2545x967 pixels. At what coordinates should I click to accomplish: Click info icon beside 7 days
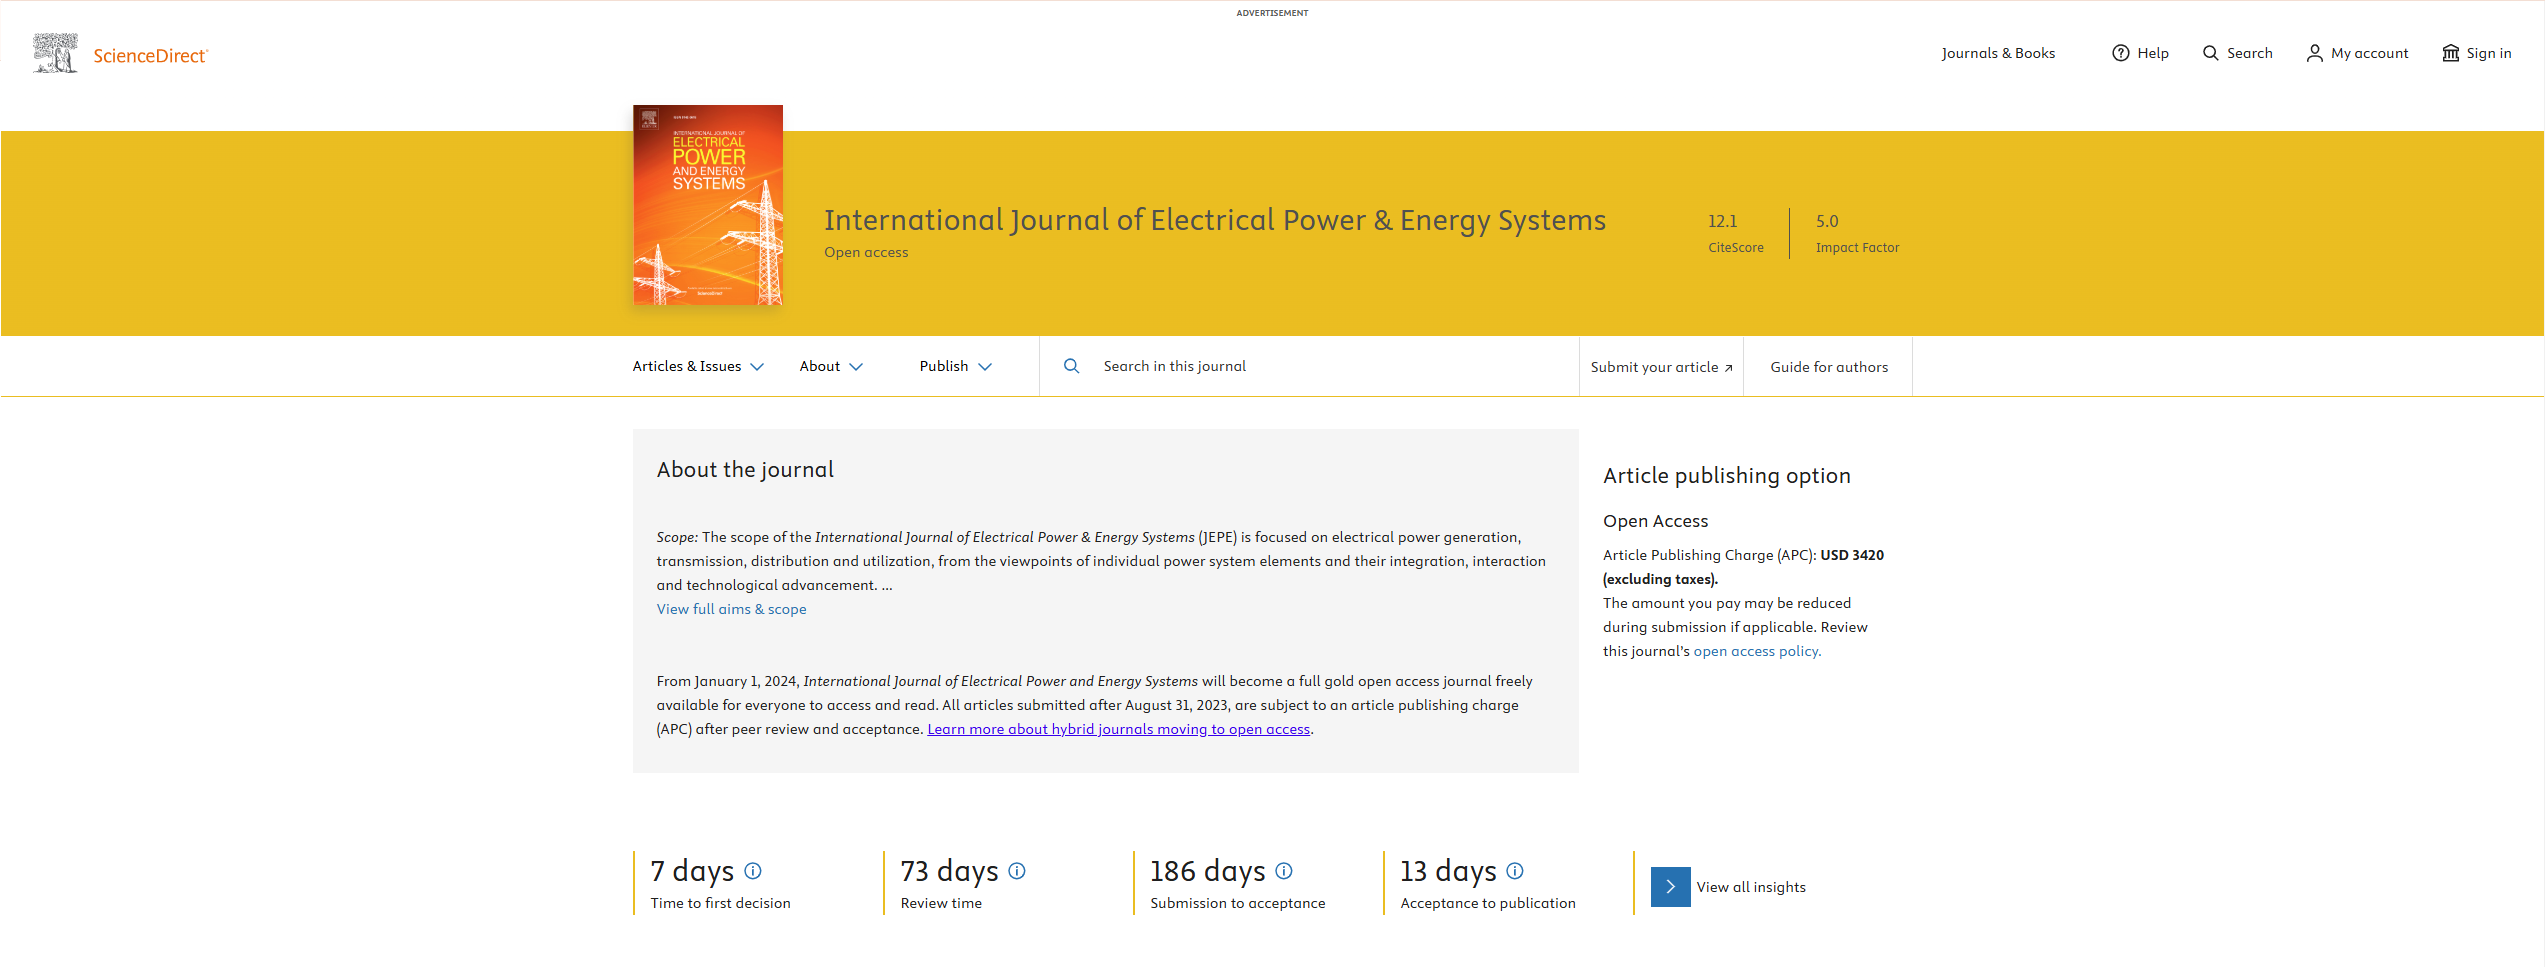click(753, 871)
